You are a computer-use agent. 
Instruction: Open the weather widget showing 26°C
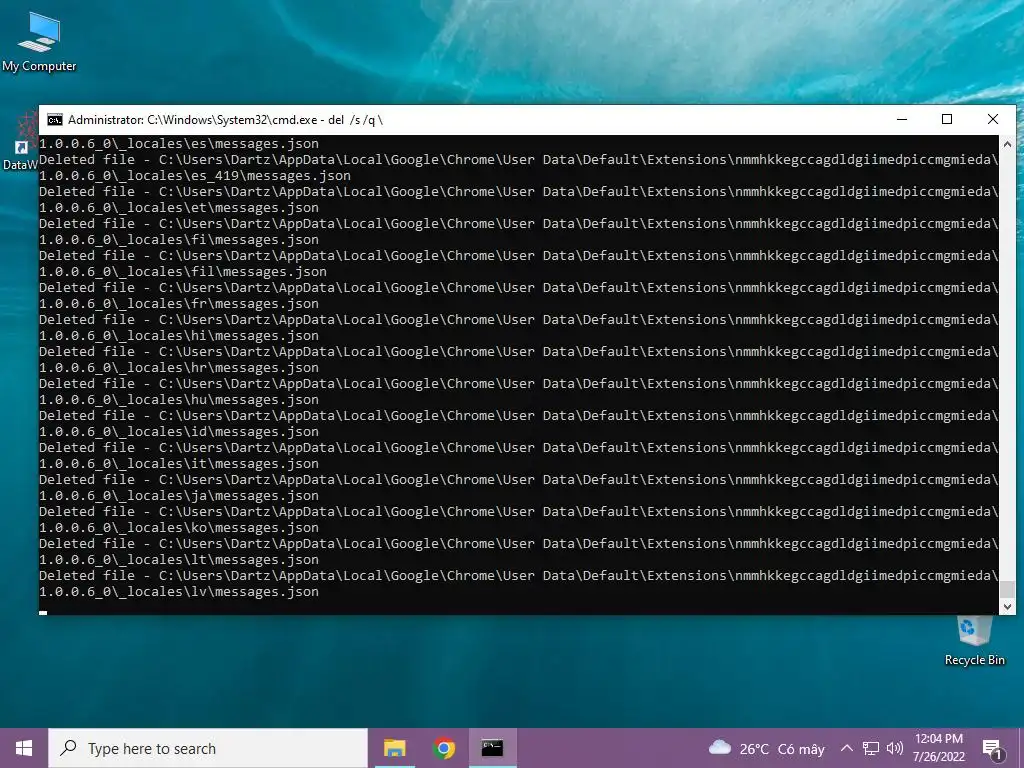coord(767,748)
